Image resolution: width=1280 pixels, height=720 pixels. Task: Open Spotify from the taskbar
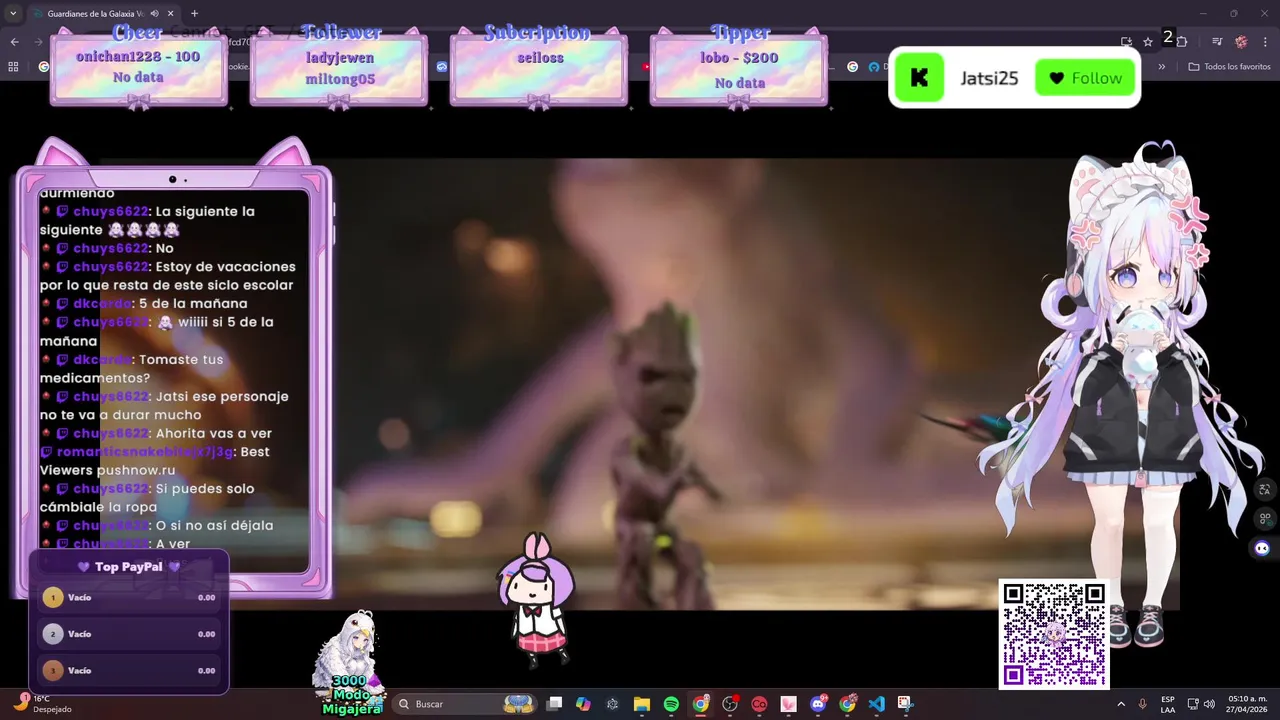pos(671,704)
